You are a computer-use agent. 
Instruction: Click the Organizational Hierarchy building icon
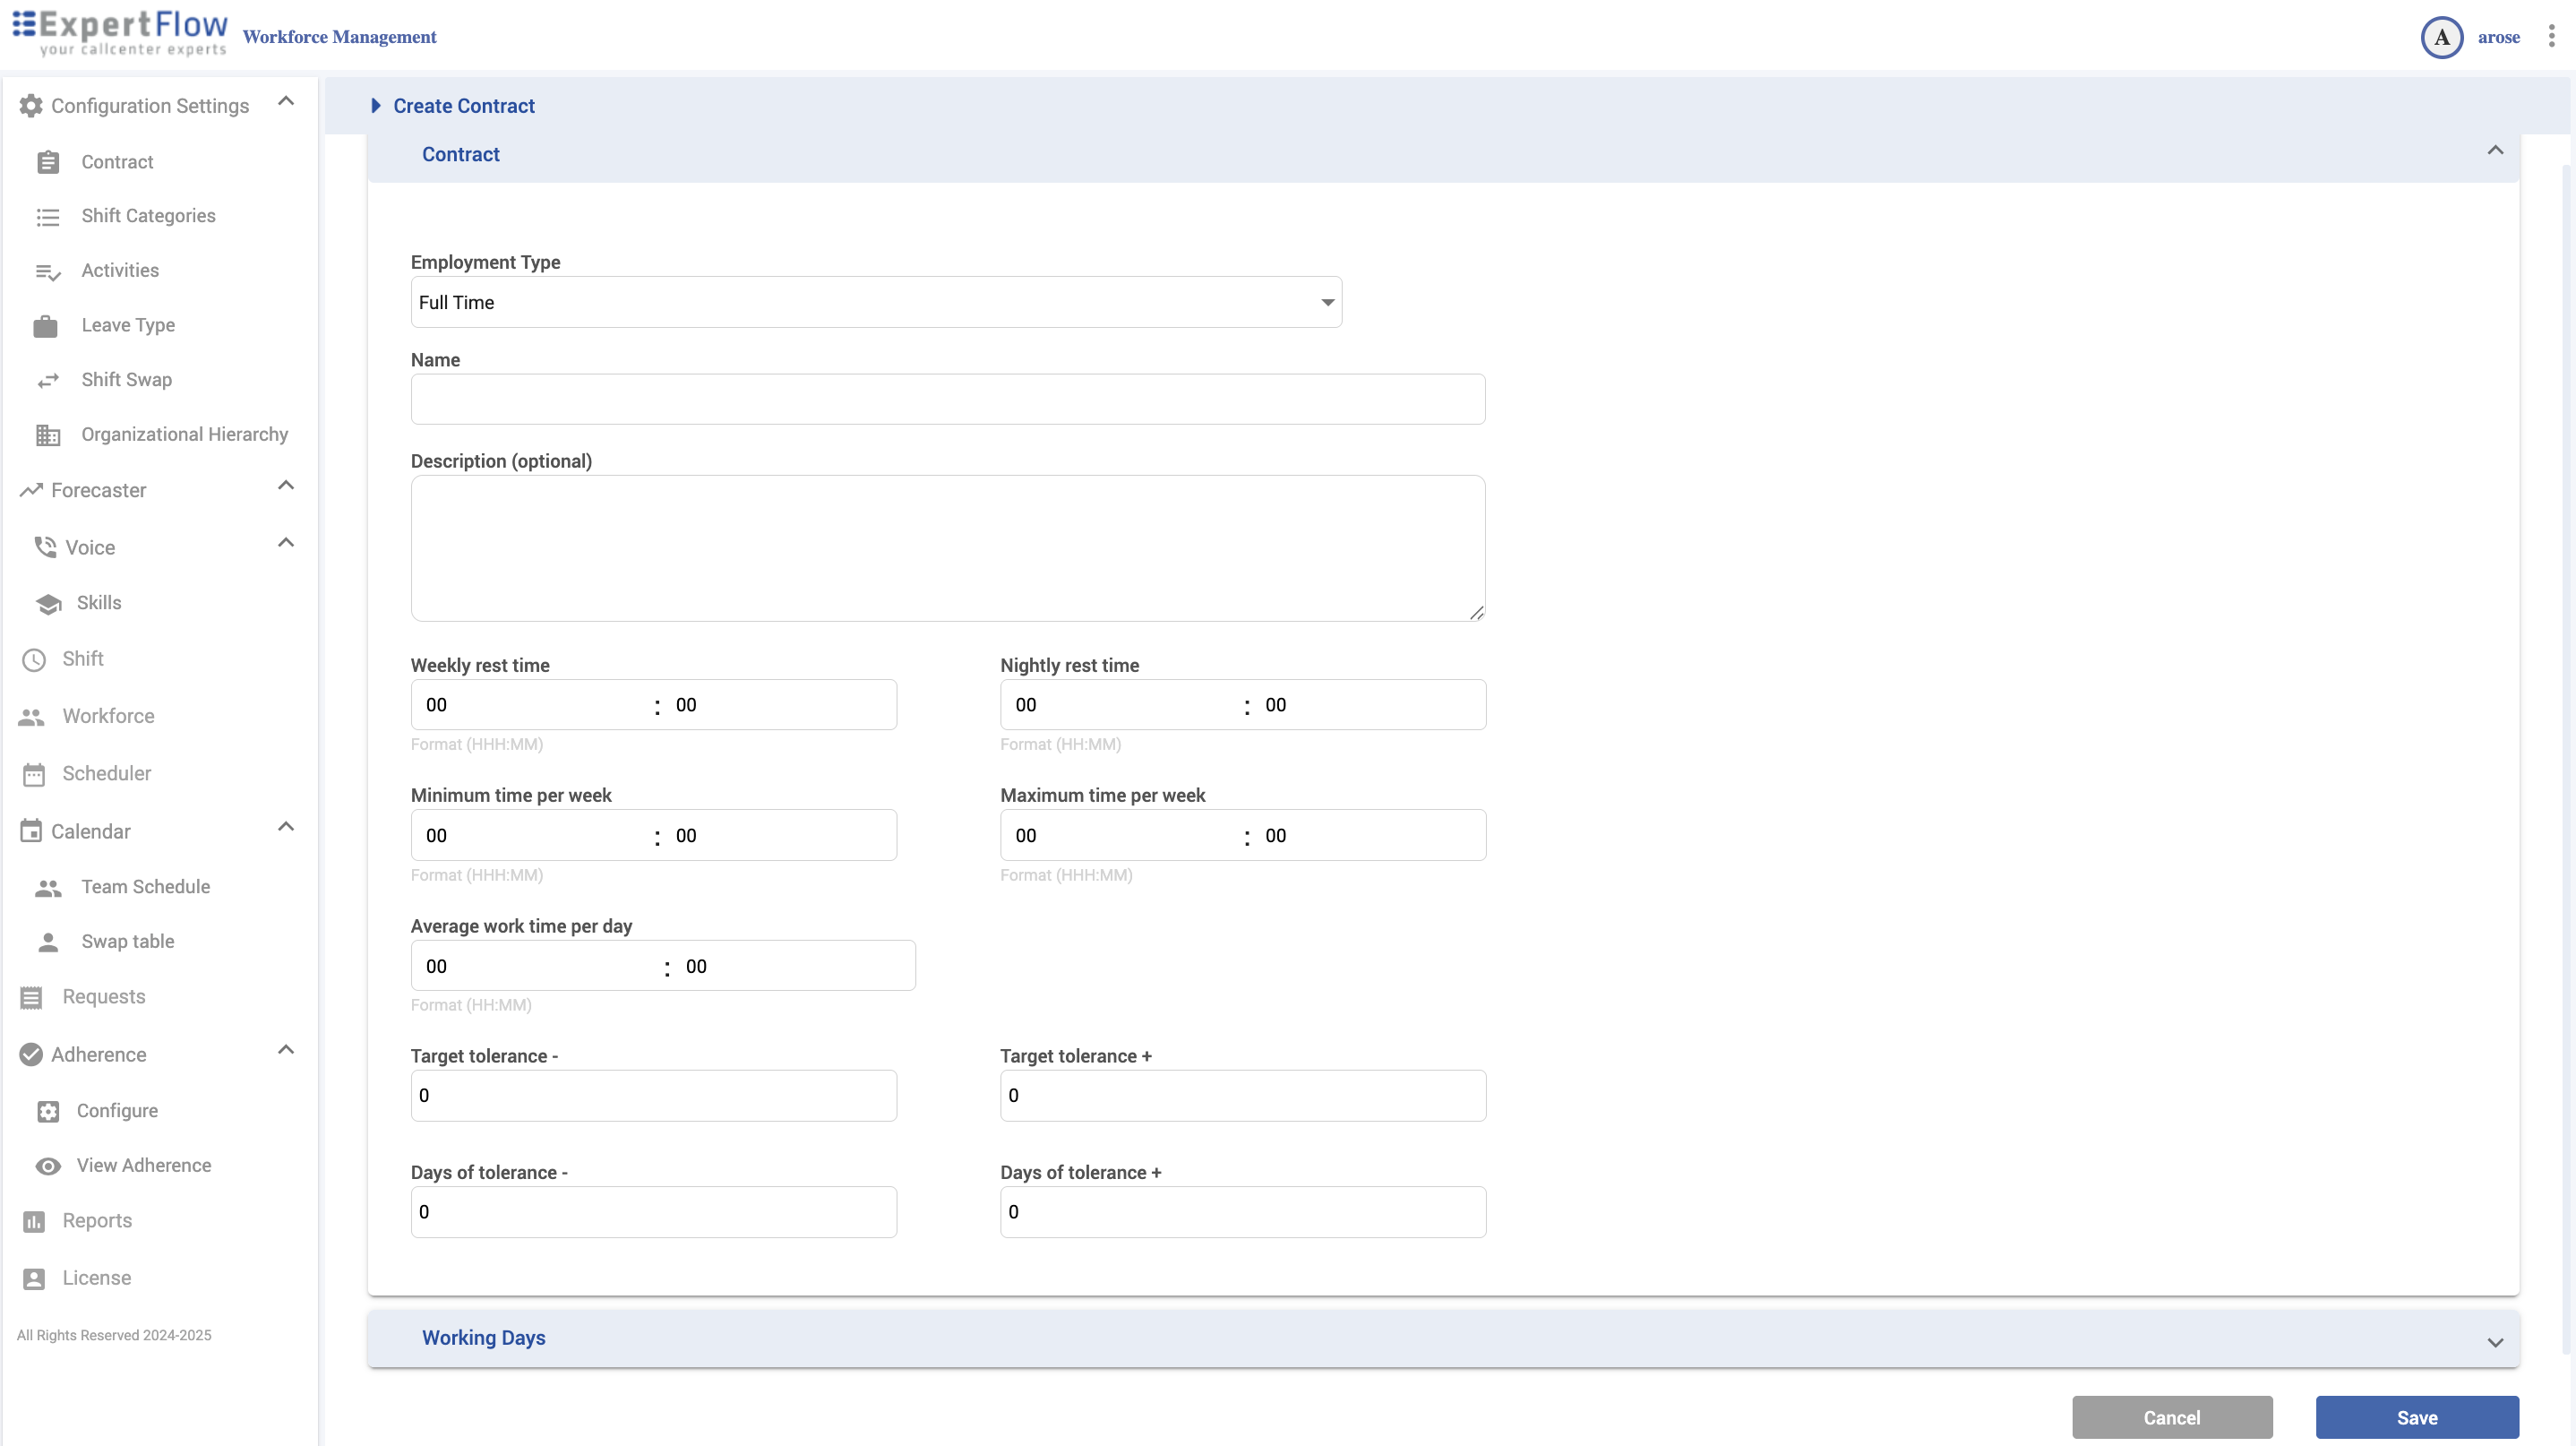[48, 435]
